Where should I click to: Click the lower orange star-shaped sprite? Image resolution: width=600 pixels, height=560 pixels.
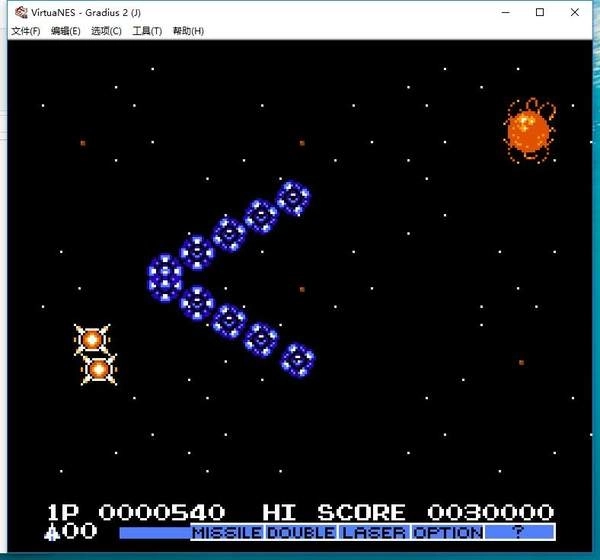[98, 370]
